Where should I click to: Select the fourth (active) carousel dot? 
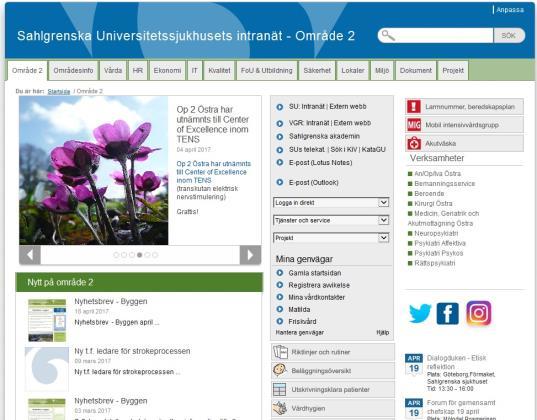tap(139, 255)
